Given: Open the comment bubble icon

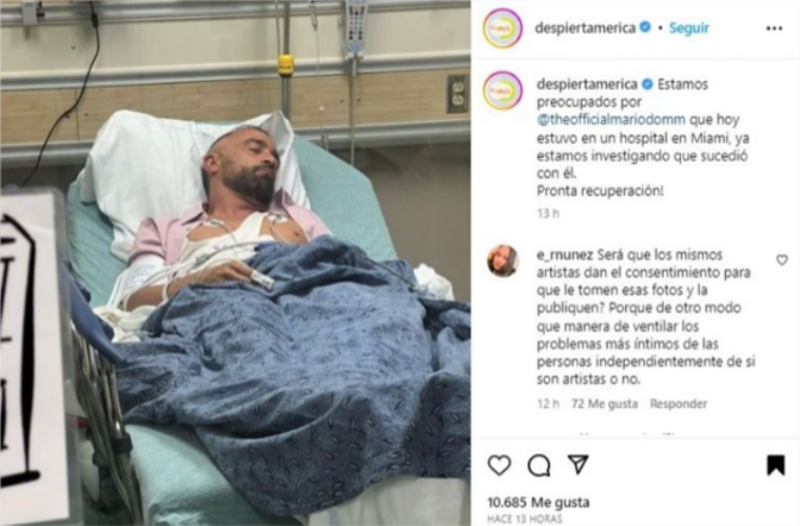Looking at the screenshot, I should point(538,465).
